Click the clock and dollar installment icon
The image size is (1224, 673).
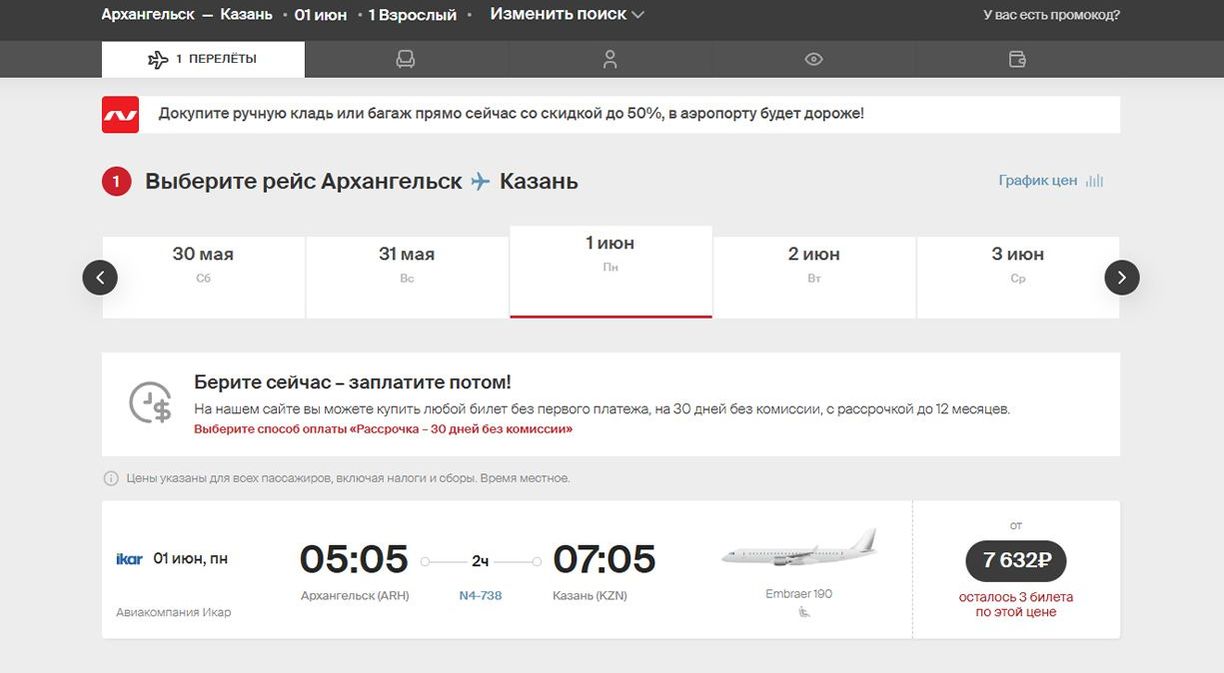pos(151,403)
